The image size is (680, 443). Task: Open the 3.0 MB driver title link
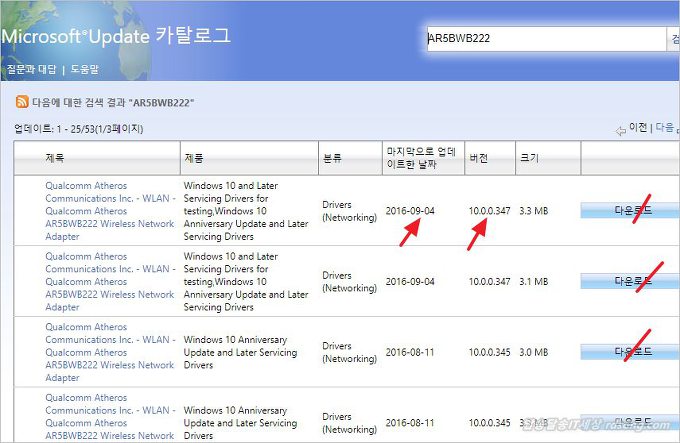point(110,352)
